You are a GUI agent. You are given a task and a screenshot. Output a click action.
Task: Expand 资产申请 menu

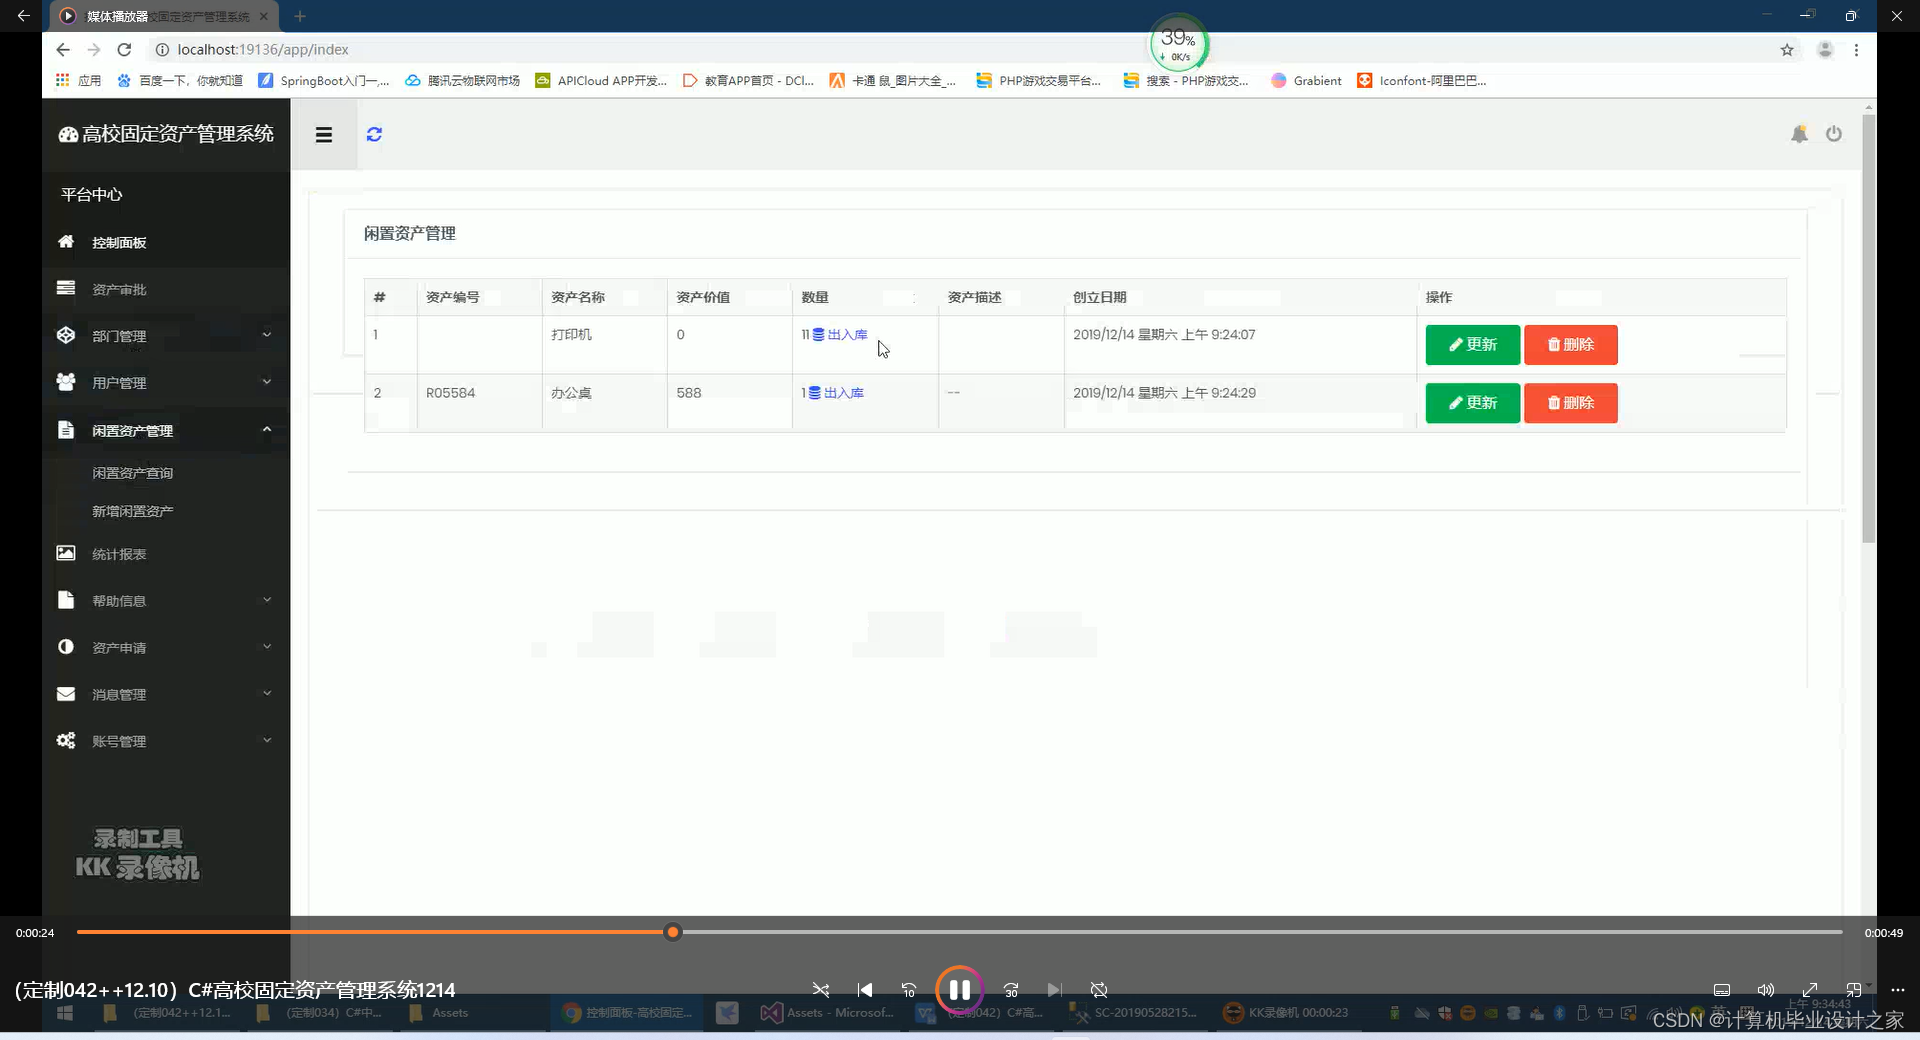tap(166, 648)
